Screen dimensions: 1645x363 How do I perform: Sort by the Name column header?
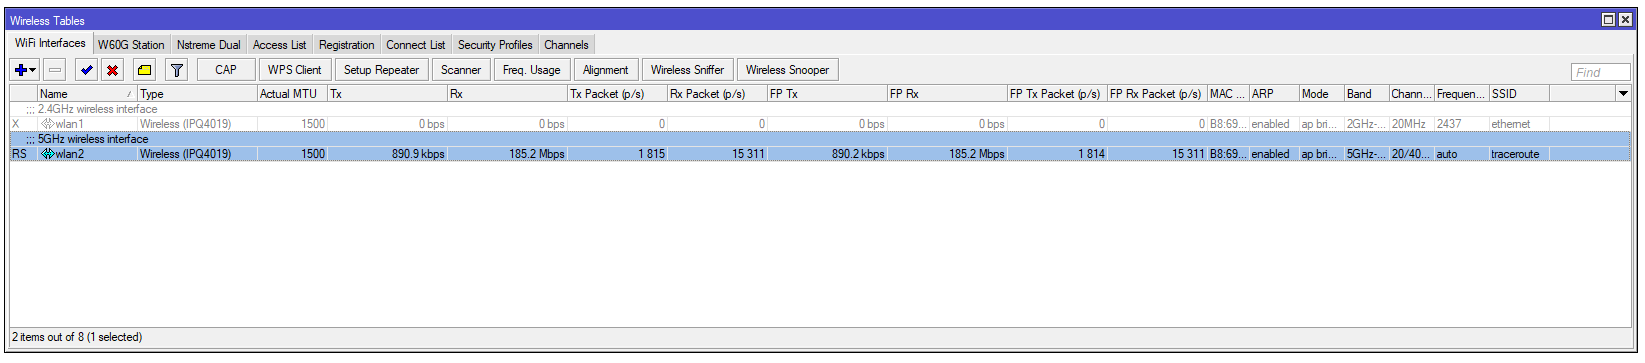coord(87,94)
